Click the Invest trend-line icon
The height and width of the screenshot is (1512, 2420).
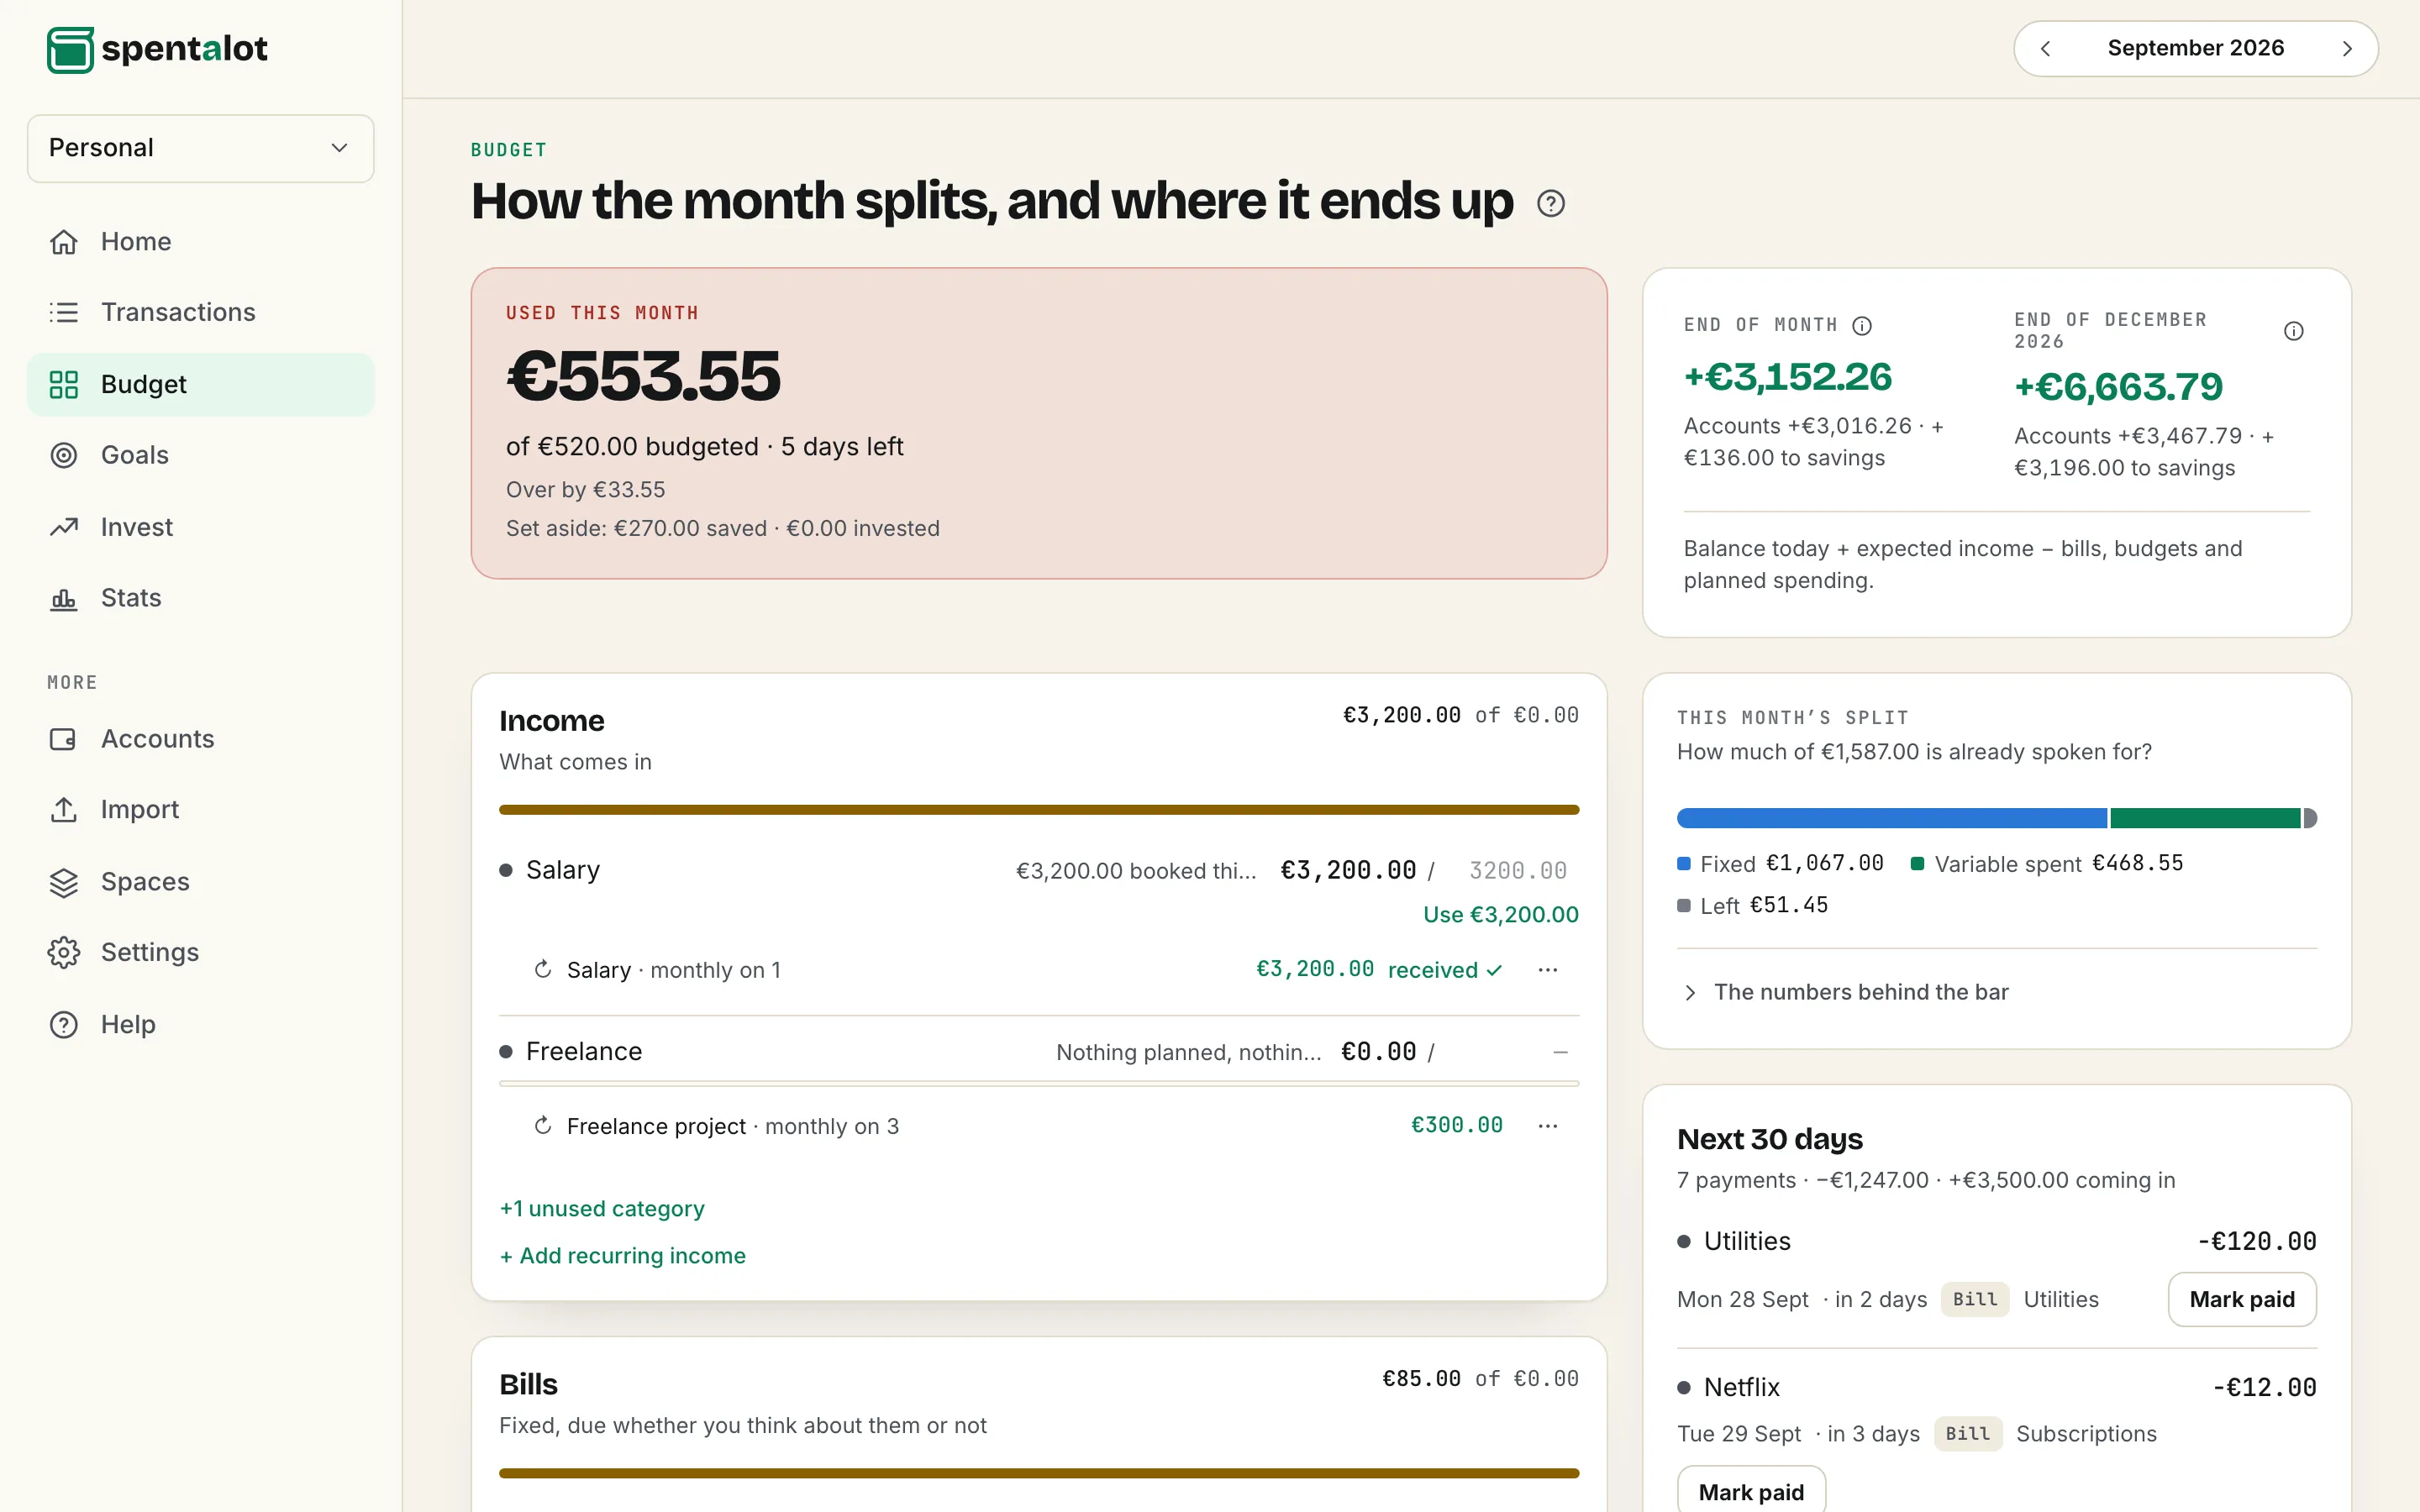pyautogui.click(x=64, y=527)
